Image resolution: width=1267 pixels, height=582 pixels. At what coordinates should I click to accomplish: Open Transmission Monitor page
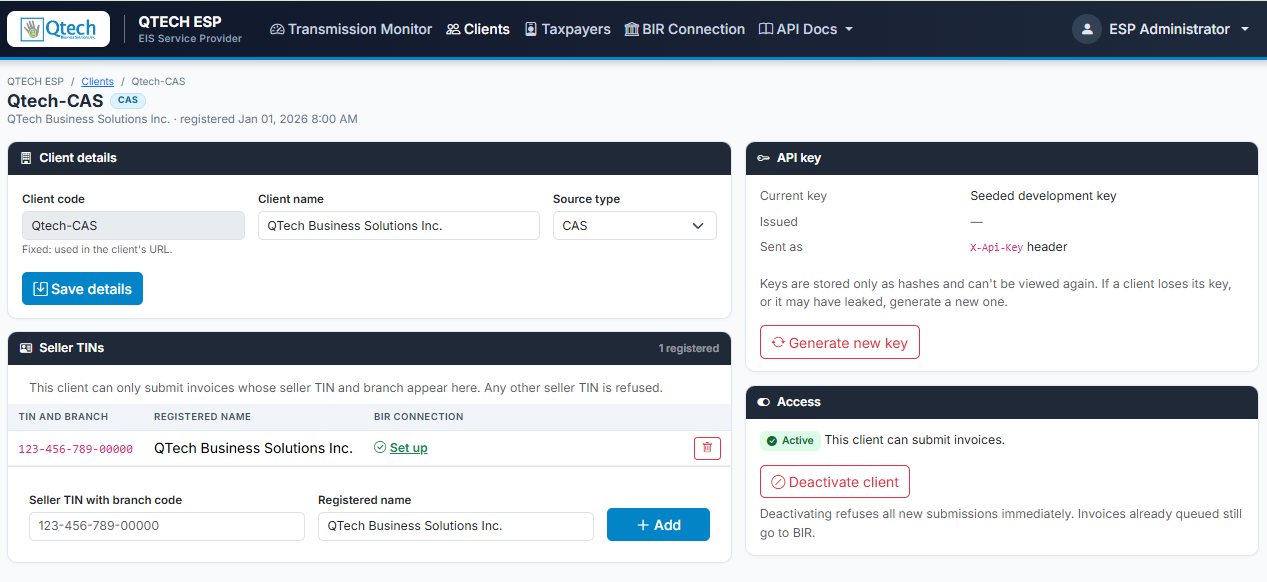351,29
